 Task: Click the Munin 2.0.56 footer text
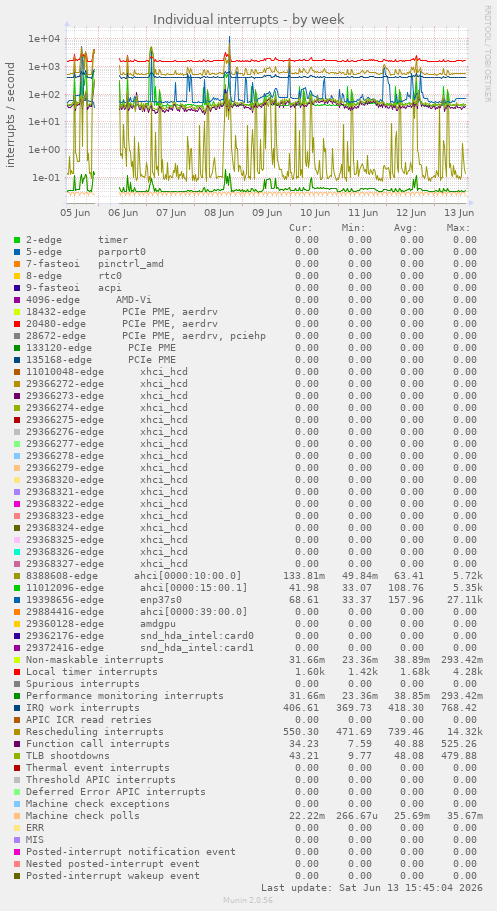248,901
